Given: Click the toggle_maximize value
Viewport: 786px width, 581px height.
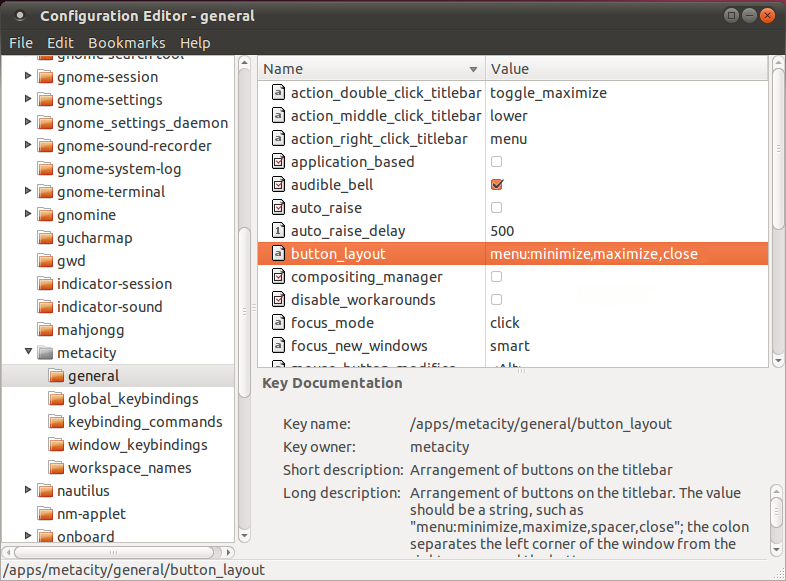Looking at the screenshot, I should click(548, 93).
